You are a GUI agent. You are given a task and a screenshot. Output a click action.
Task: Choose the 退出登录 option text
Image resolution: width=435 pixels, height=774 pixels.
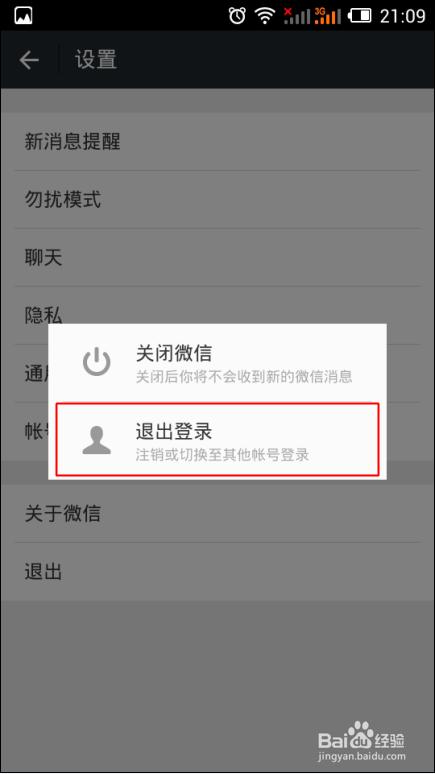[x=174, y=431]
